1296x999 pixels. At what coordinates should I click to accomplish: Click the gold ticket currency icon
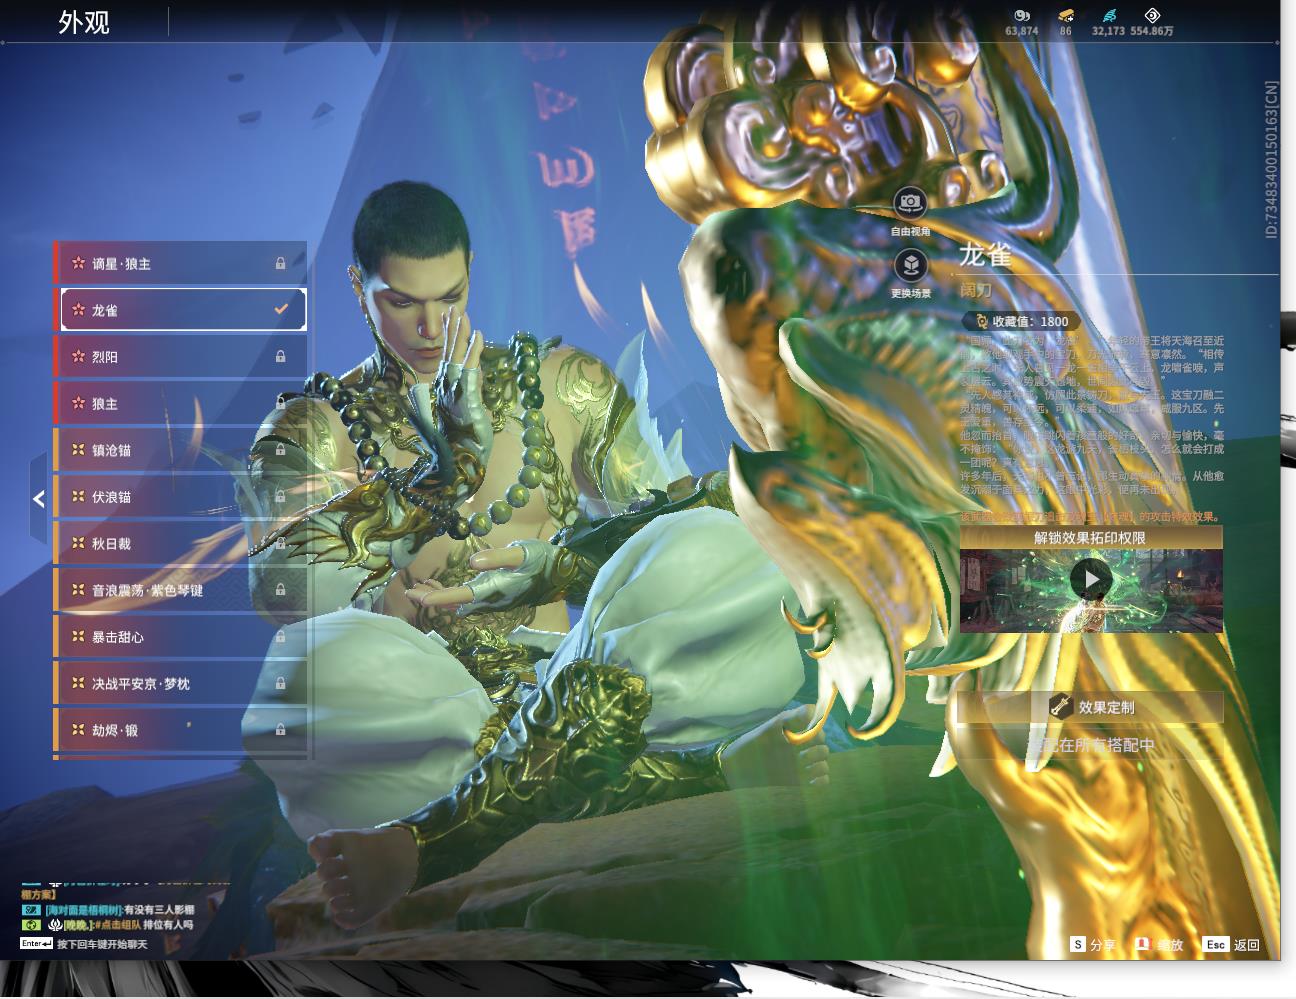[1066, 16]
